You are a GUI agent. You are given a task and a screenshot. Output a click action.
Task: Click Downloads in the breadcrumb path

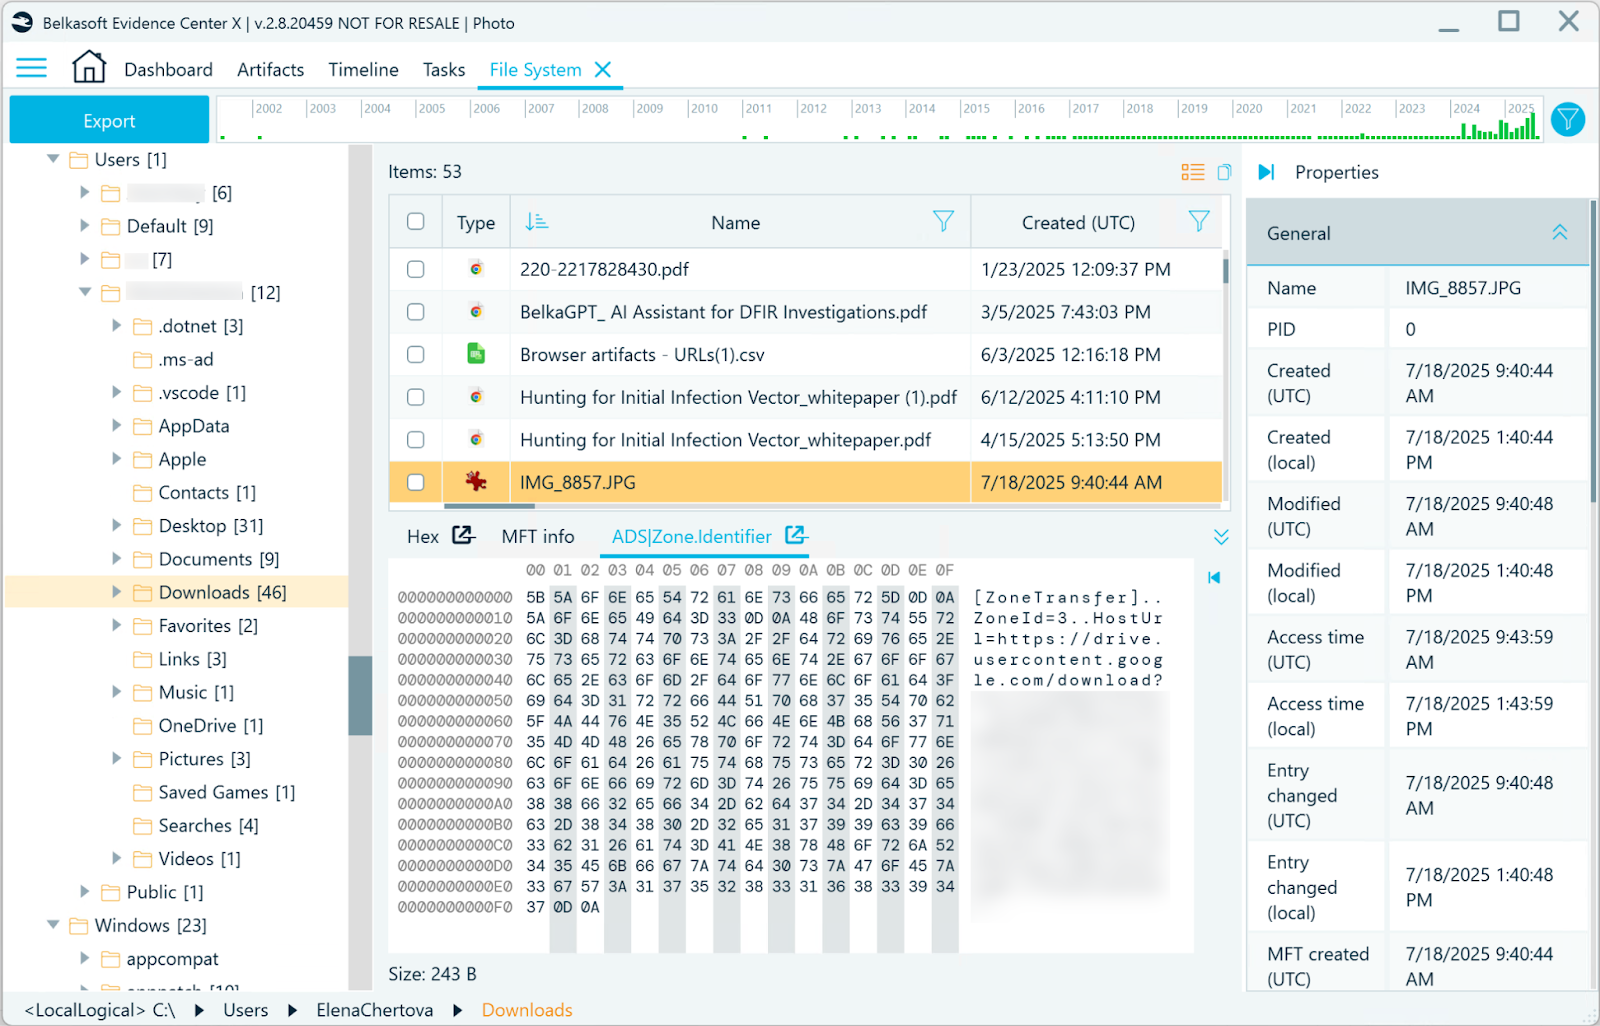coord(527,1010)
